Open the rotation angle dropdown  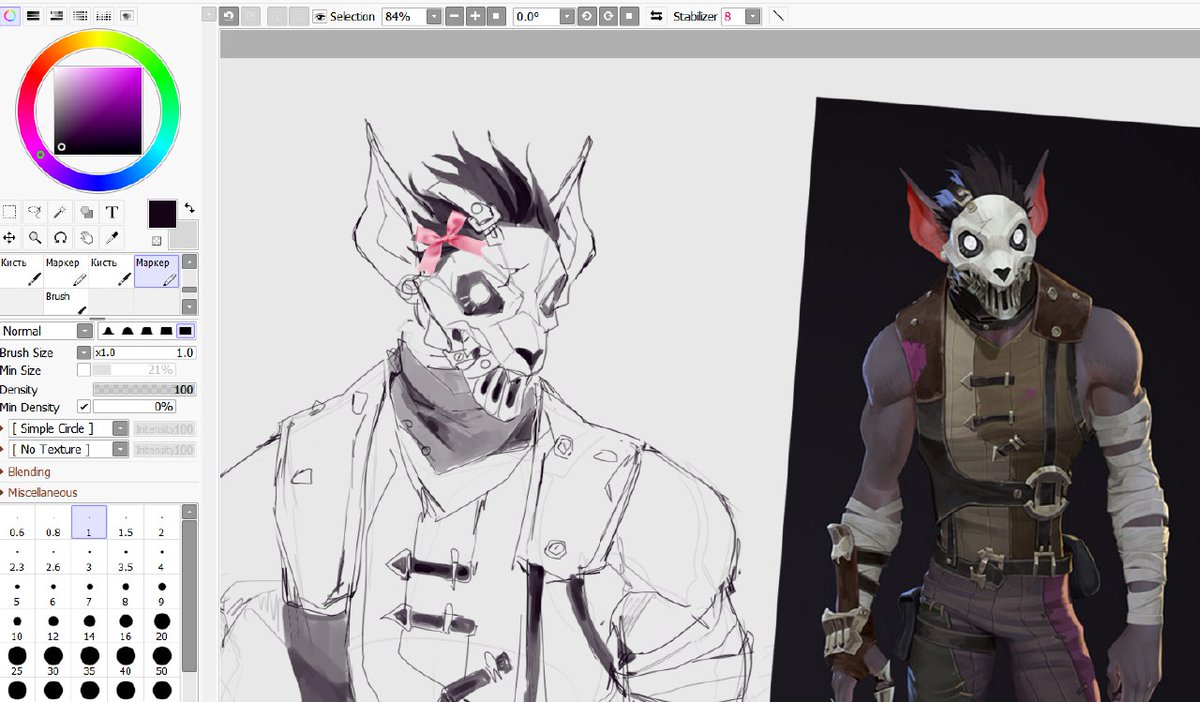point(567,16)
